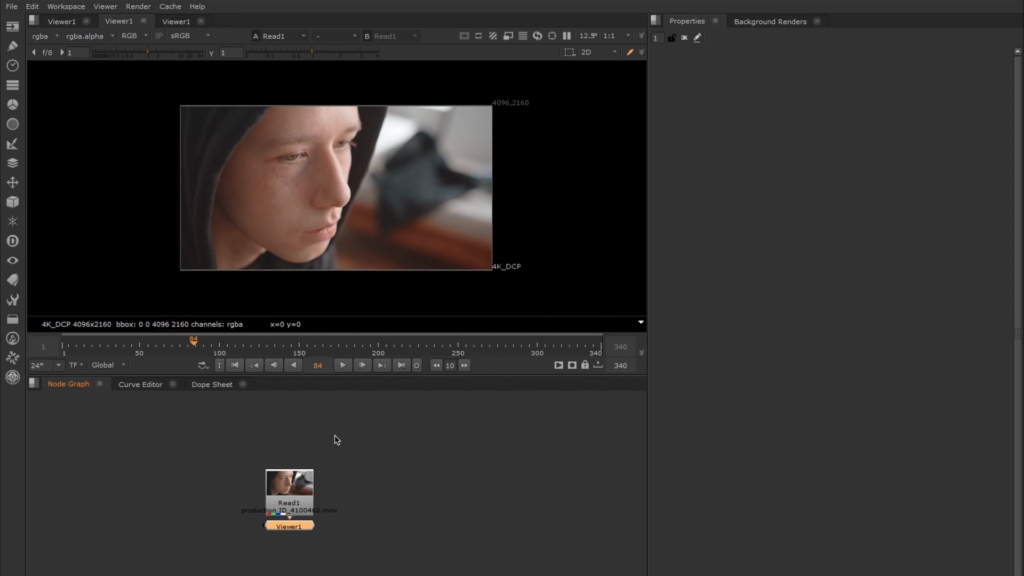The height and width of the screenshot is (576, 1024).
Task: Toggle the IP input process button
Action: [x=159, y=36]
